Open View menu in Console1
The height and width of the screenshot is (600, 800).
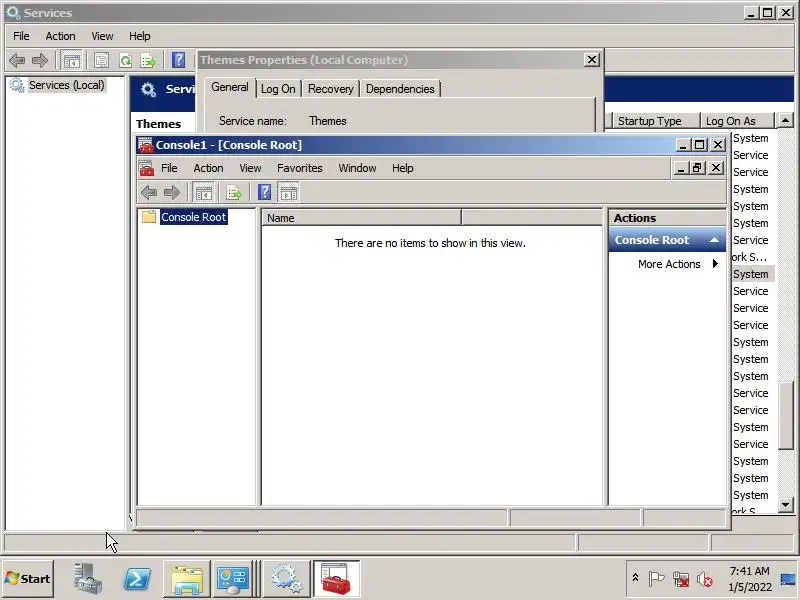coord(250,168)
